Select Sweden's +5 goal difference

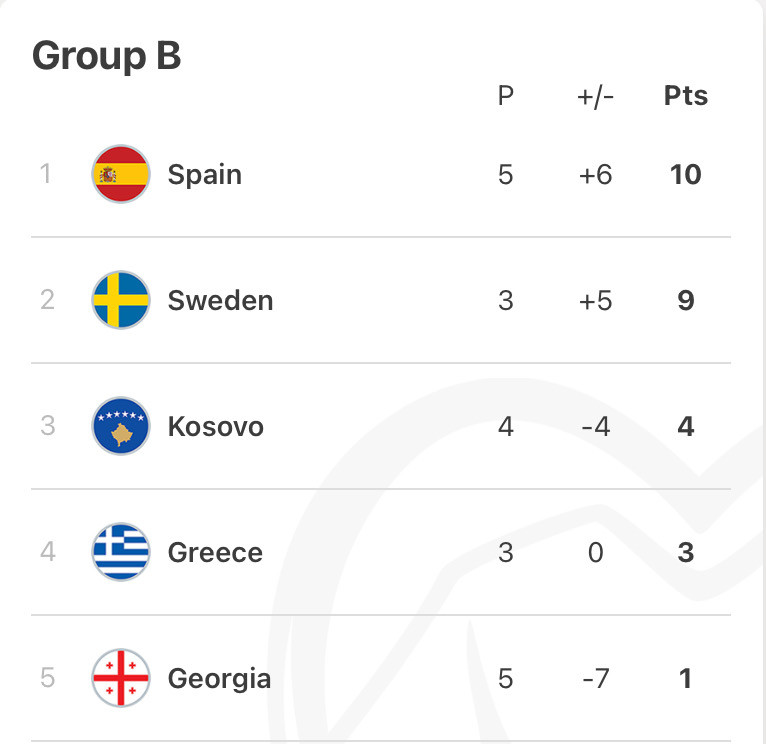(596, 300)
